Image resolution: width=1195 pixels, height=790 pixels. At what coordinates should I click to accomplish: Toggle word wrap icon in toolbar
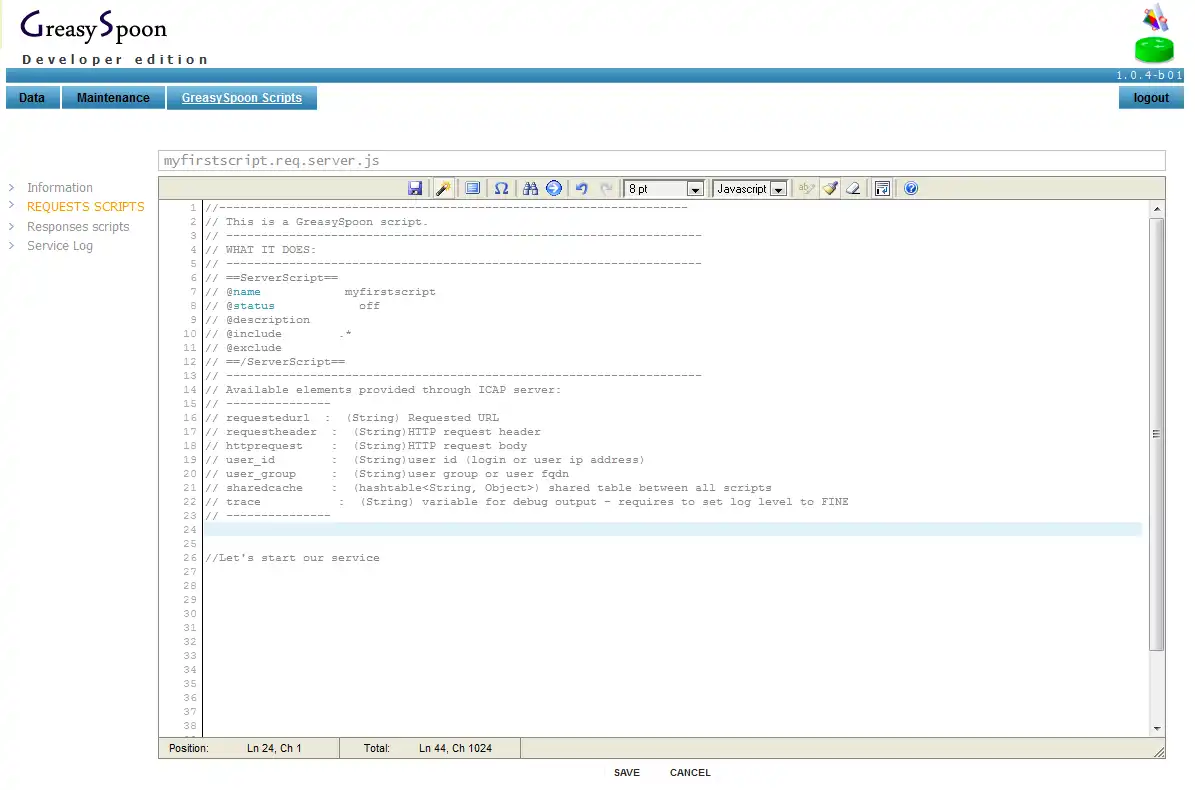point(883,188)
